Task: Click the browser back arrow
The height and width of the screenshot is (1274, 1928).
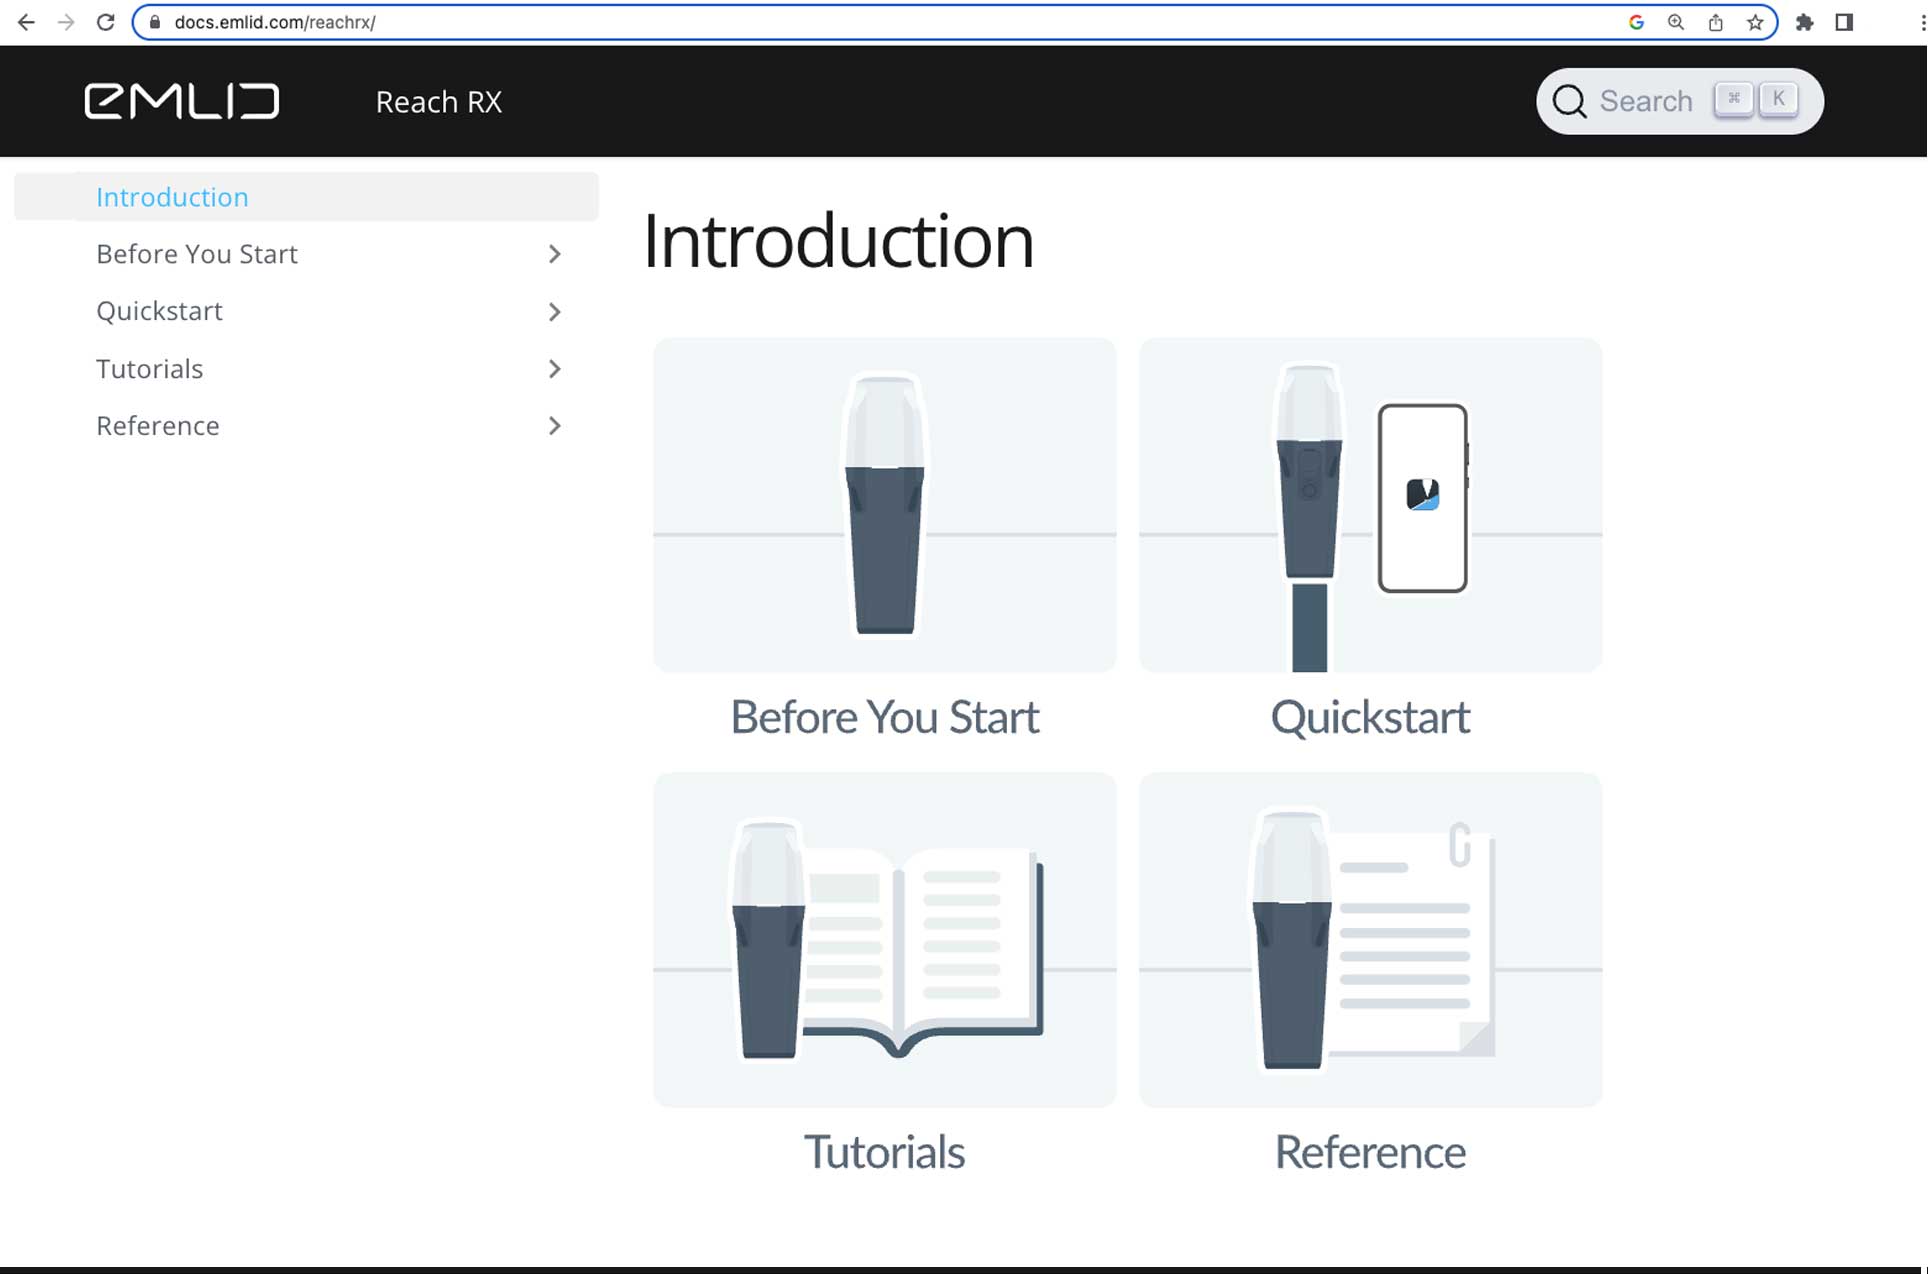Action: pos(26,22)
